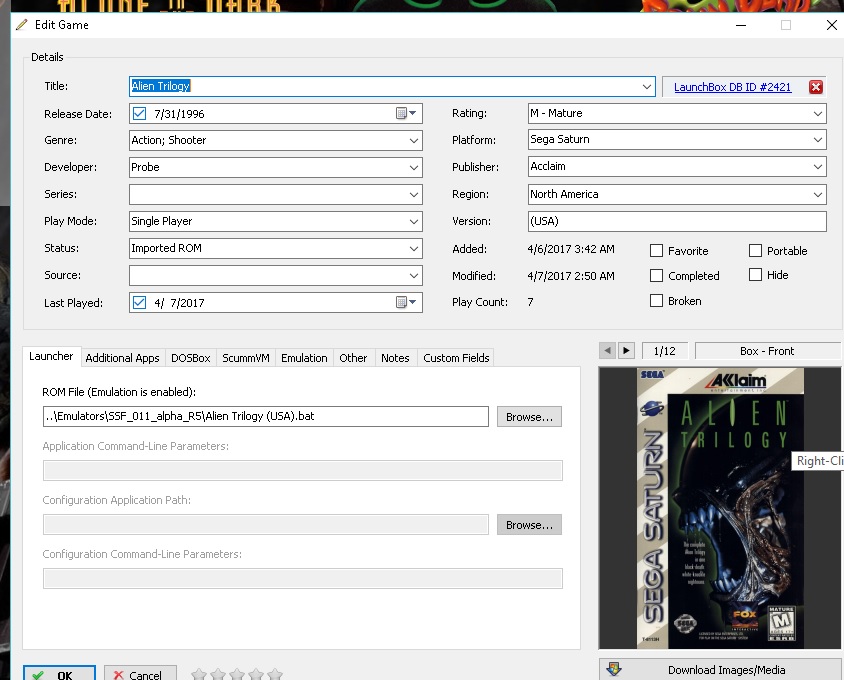Open the Publisher dropdown
Image resolution: width=844 pixels, height=680 pixels.
(818, 167)
